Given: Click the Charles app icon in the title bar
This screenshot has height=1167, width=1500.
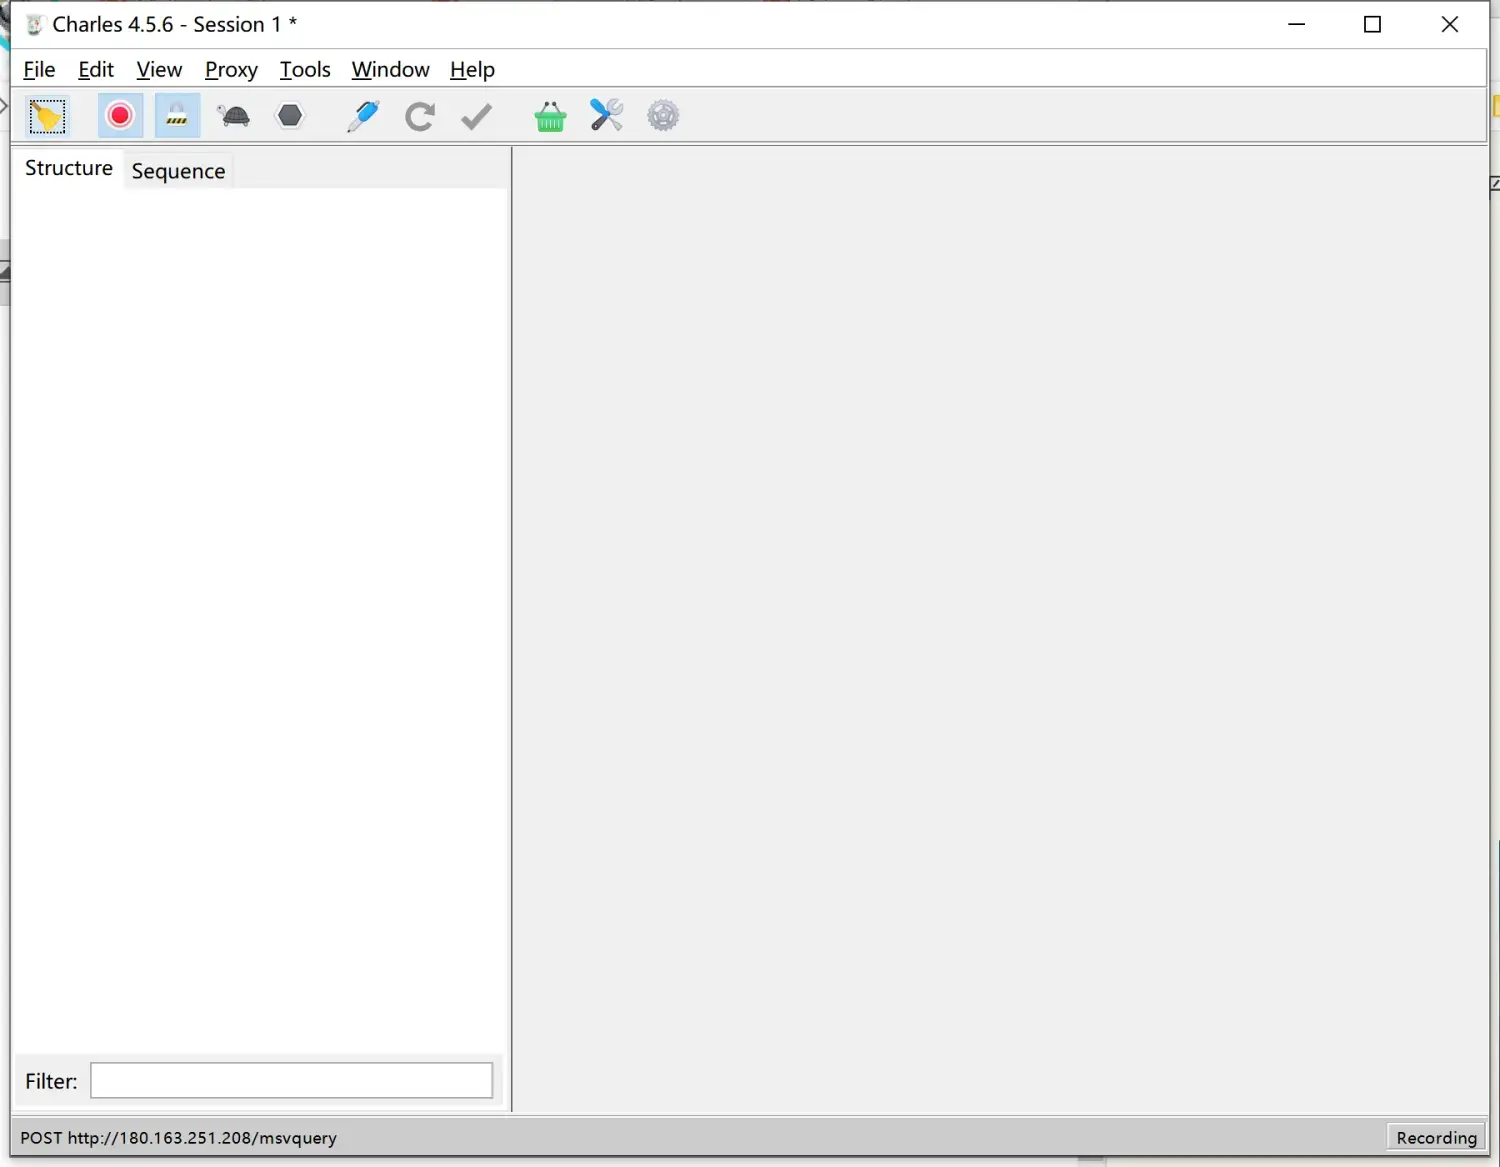Looking at the screenshot, I should [x=34, y=25].
